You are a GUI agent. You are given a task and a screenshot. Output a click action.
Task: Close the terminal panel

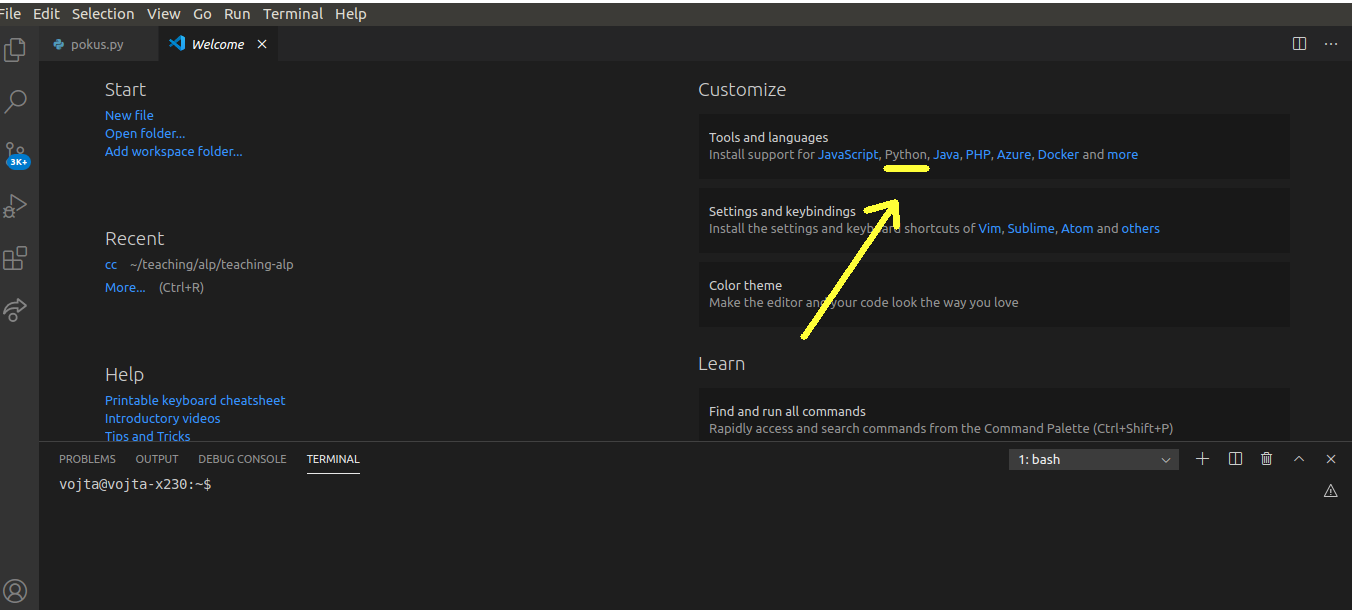coord(1331,459)
